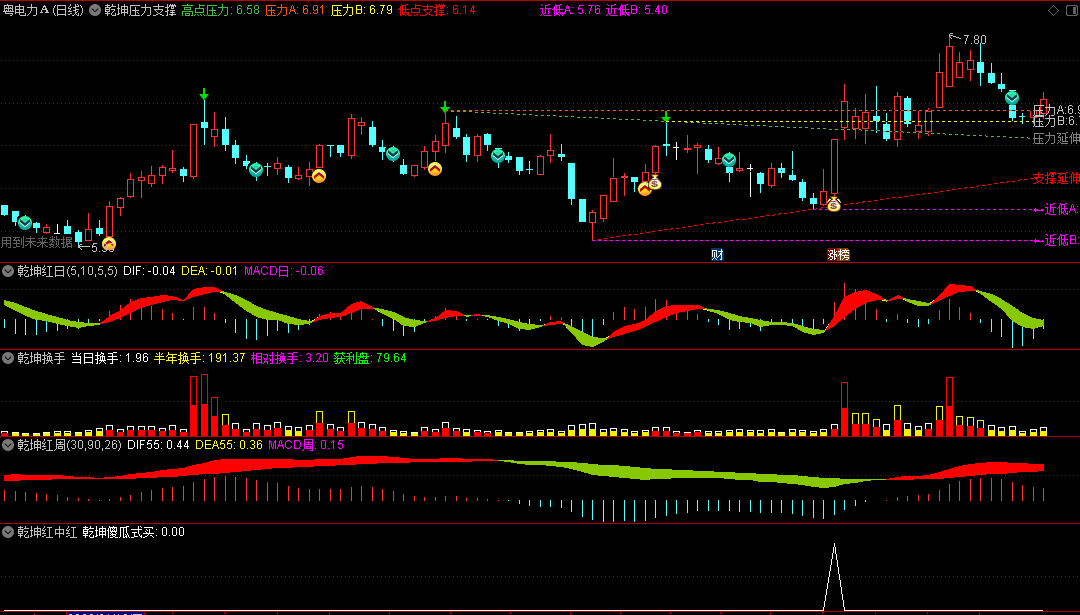Click the diamond icon at top right
The image size is (1080, 615).
pyautogui.click(x=1054, y=10)
